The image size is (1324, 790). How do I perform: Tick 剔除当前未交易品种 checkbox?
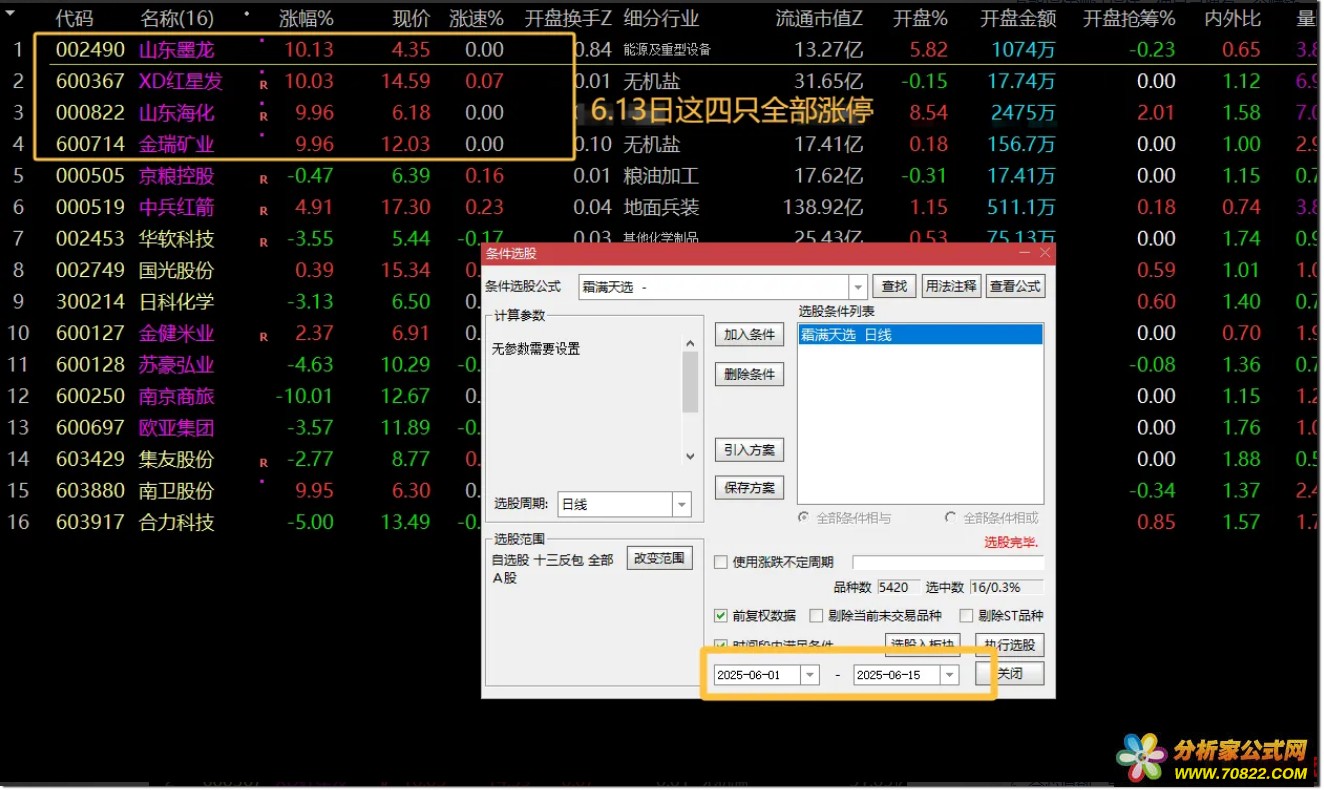click(816, 616)
